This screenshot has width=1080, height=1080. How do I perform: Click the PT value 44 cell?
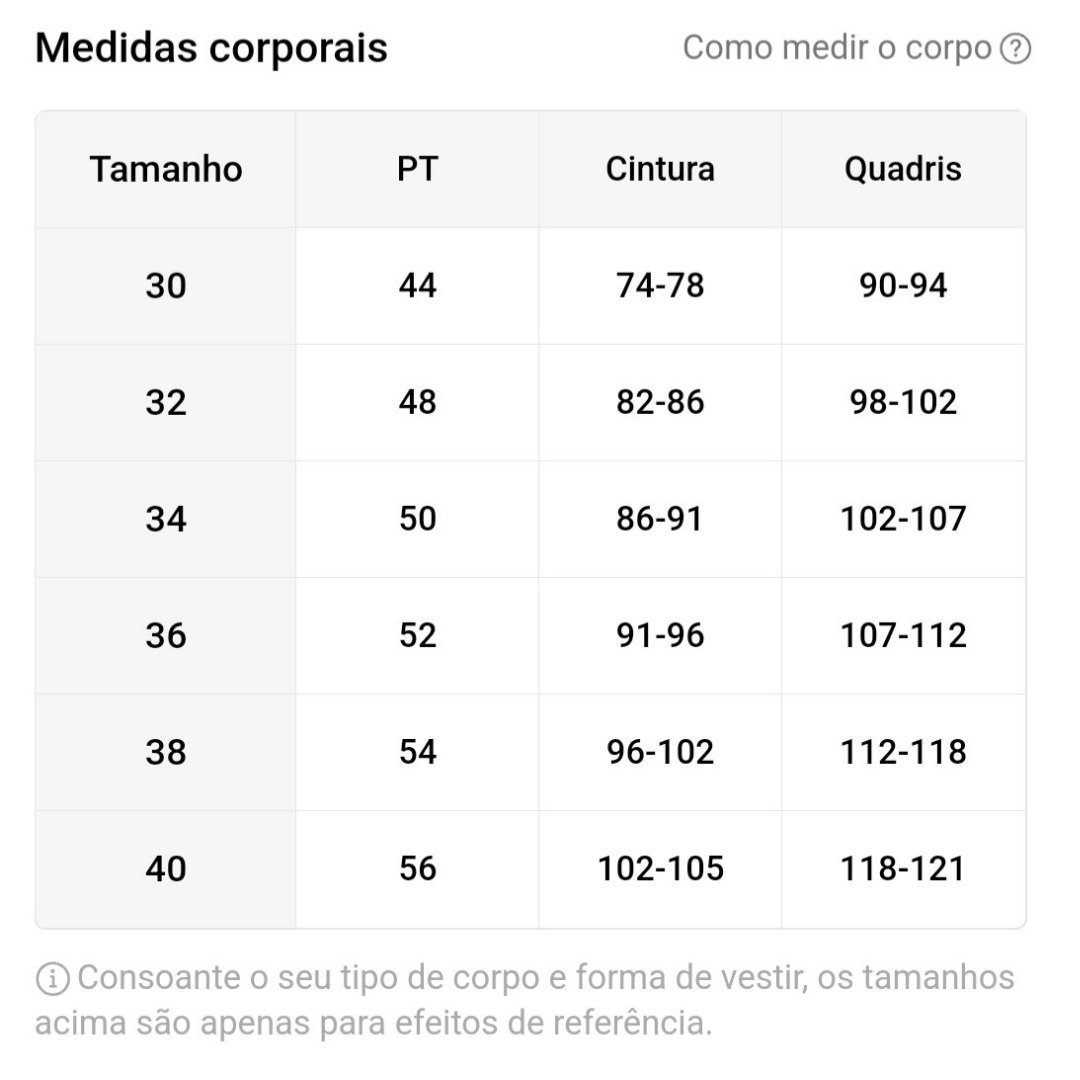[417, 286]
